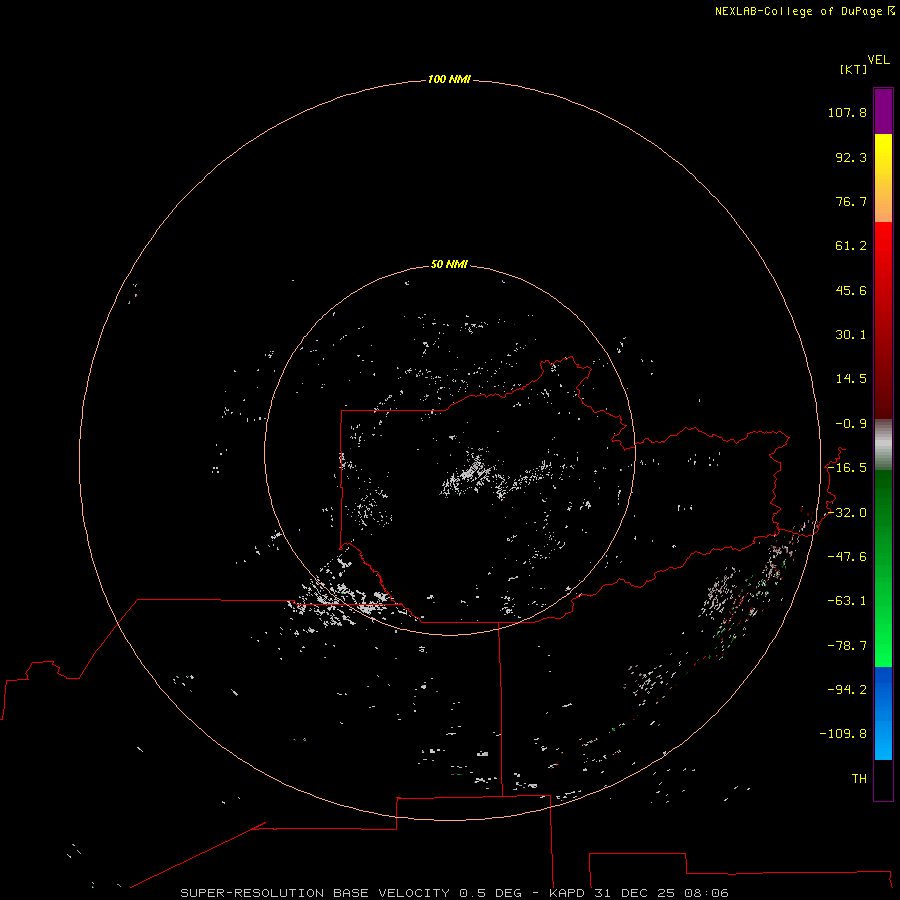This screenshot has width=900, height=900.
Task: Click the purple segment of the color bar
Action: tap(883, 111)
